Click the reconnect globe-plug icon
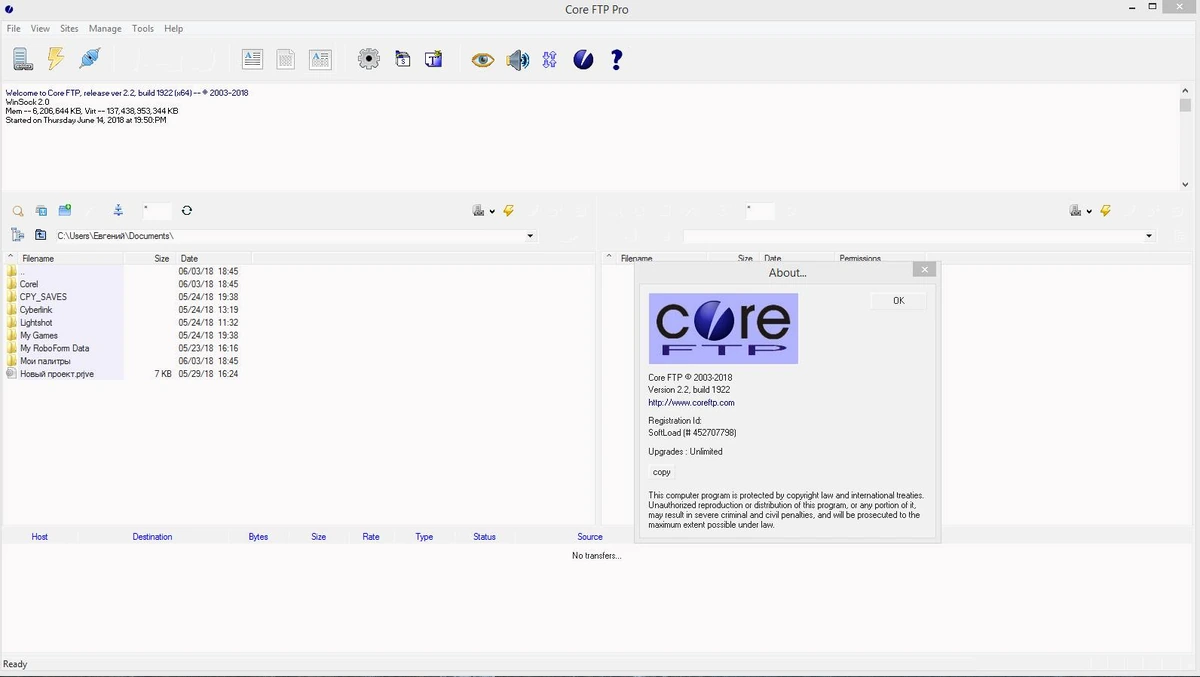Viewport: 1200px width, 677px height. point(90,59)
